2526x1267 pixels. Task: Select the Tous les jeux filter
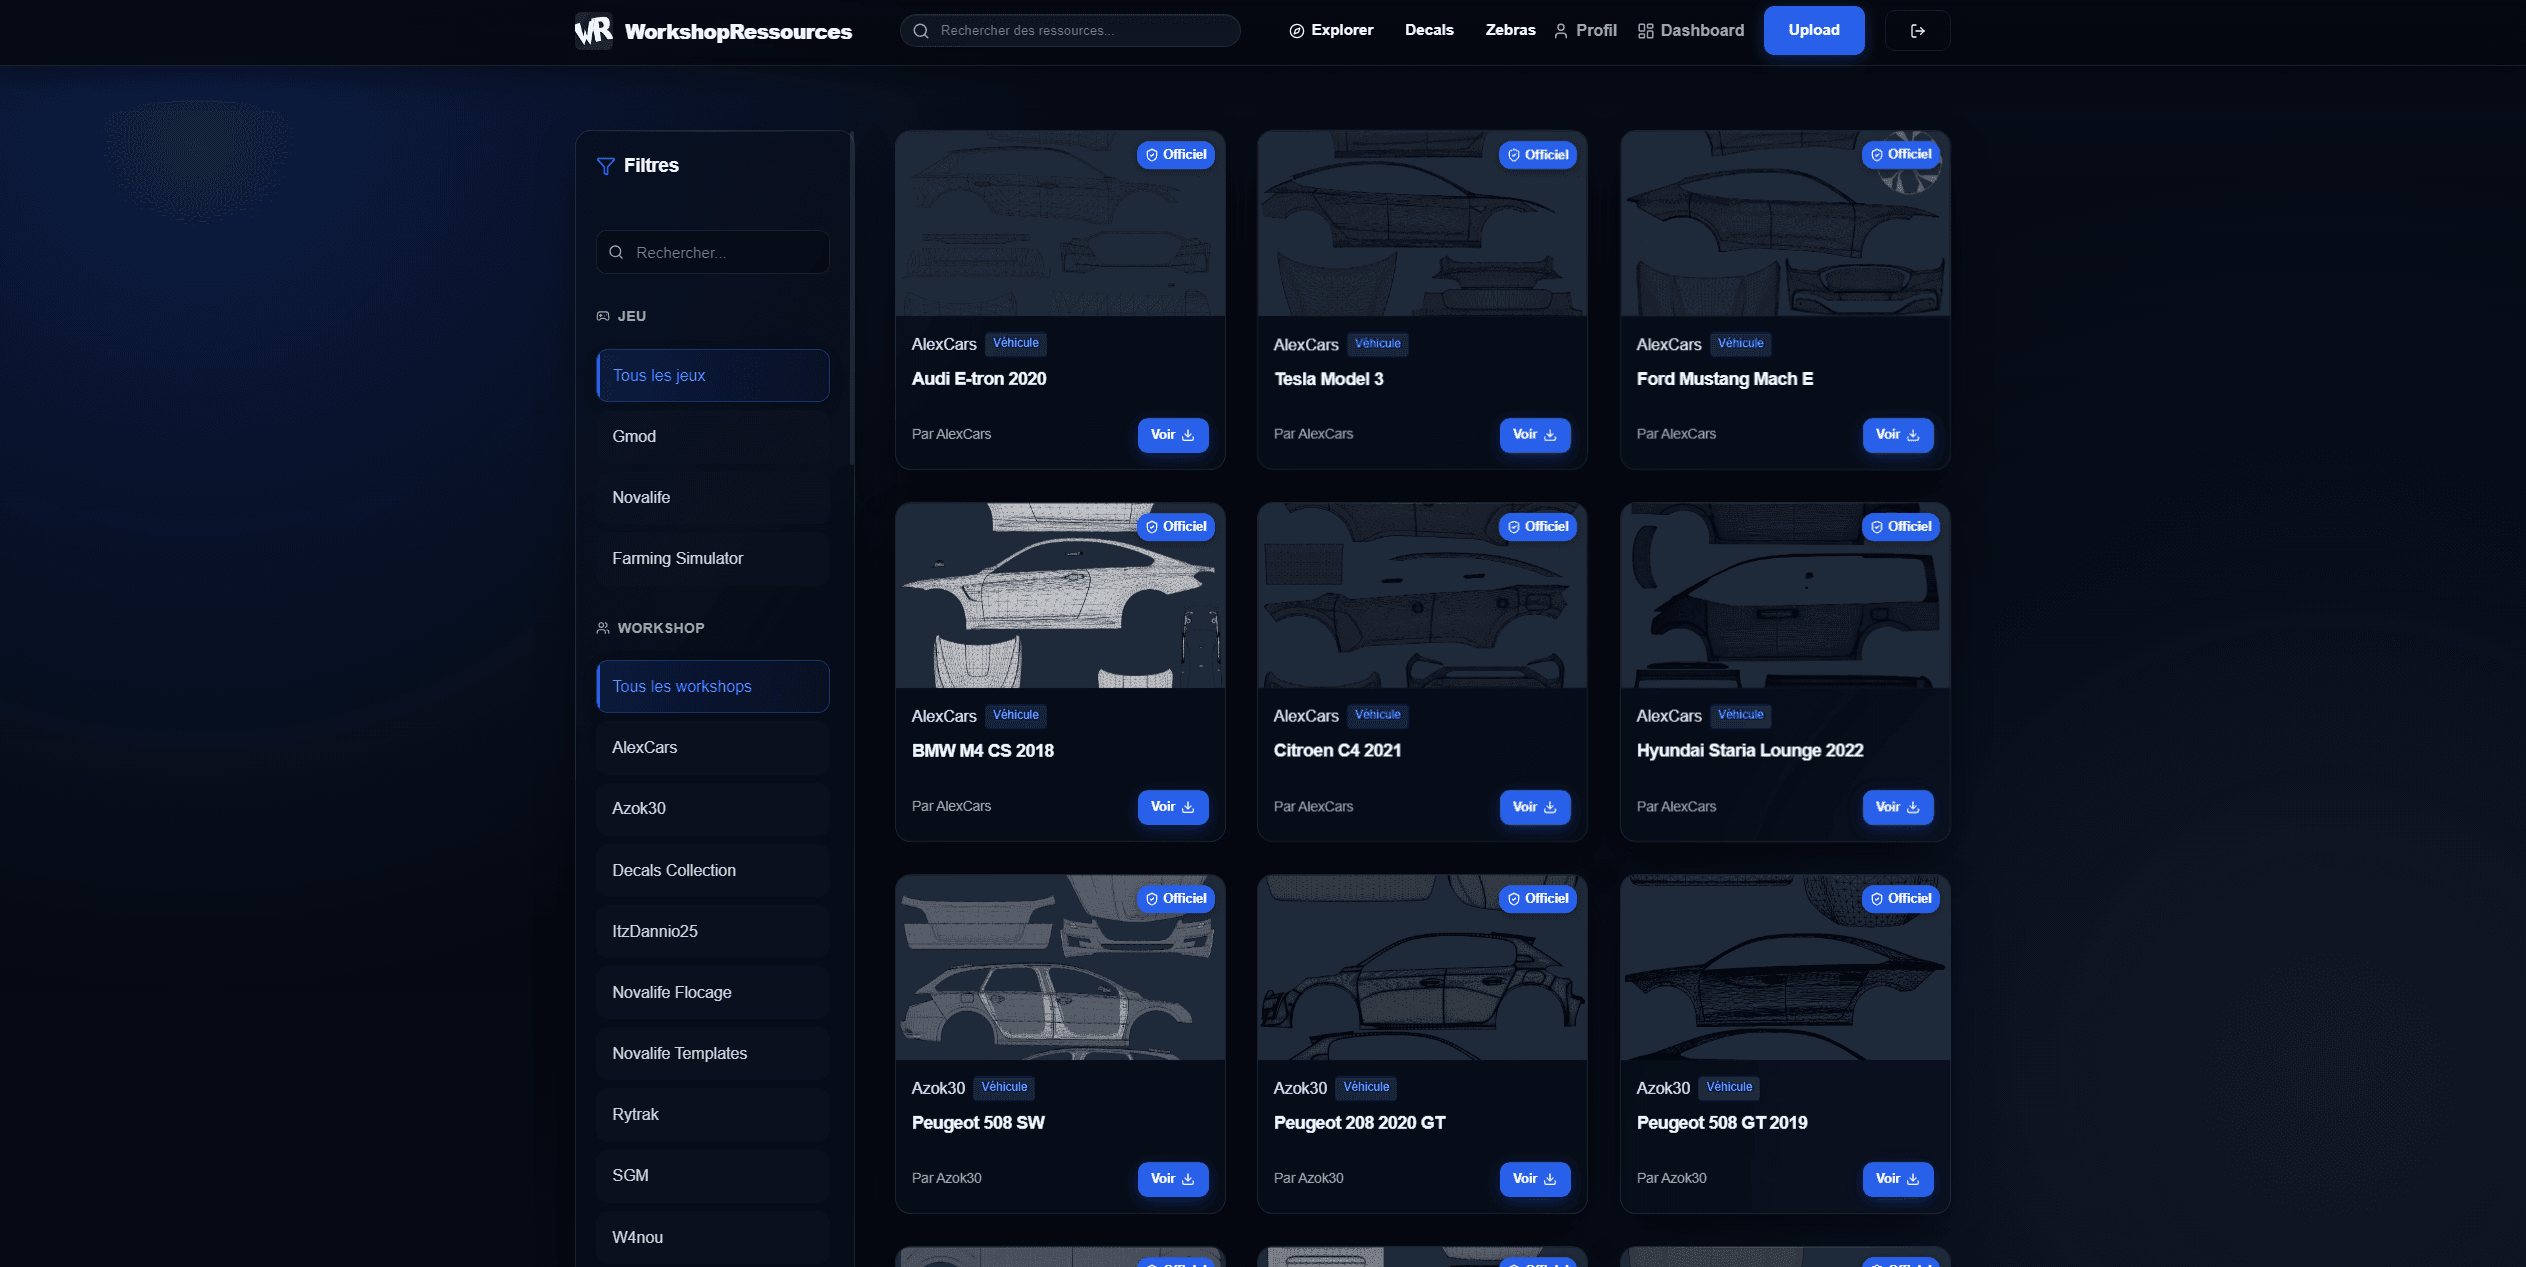[x=713, y=376]
